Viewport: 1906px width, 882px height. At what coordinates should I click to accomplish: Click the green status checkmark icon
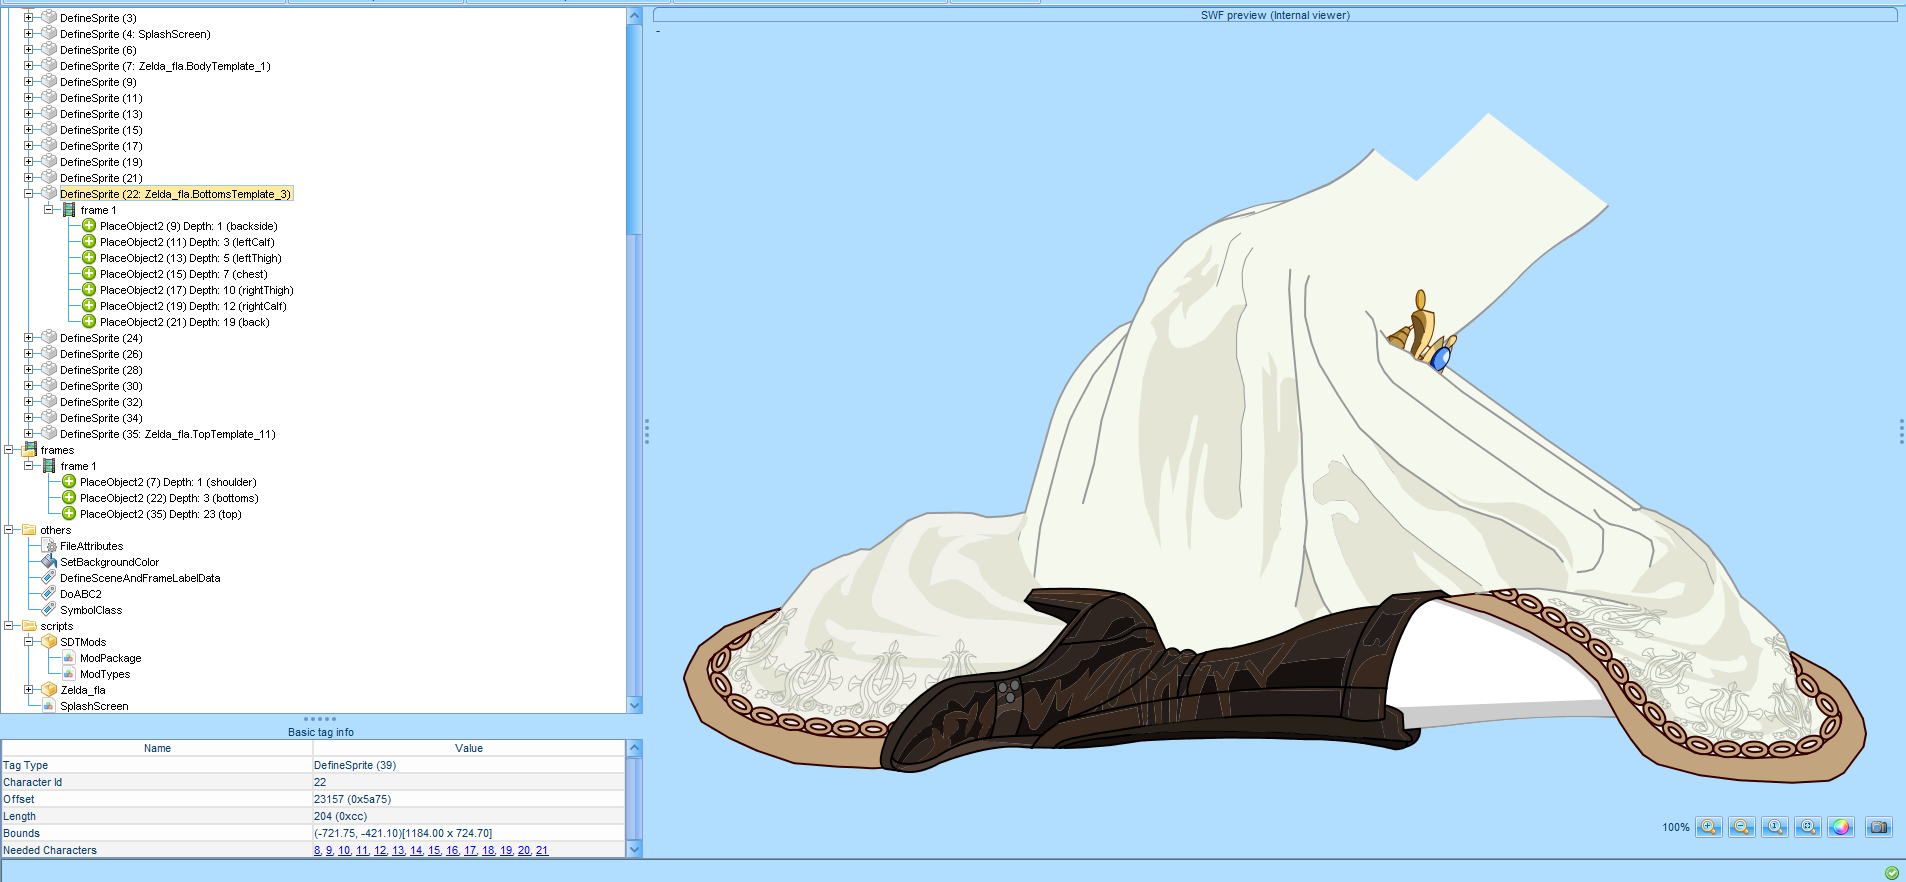pos(1891,873)
